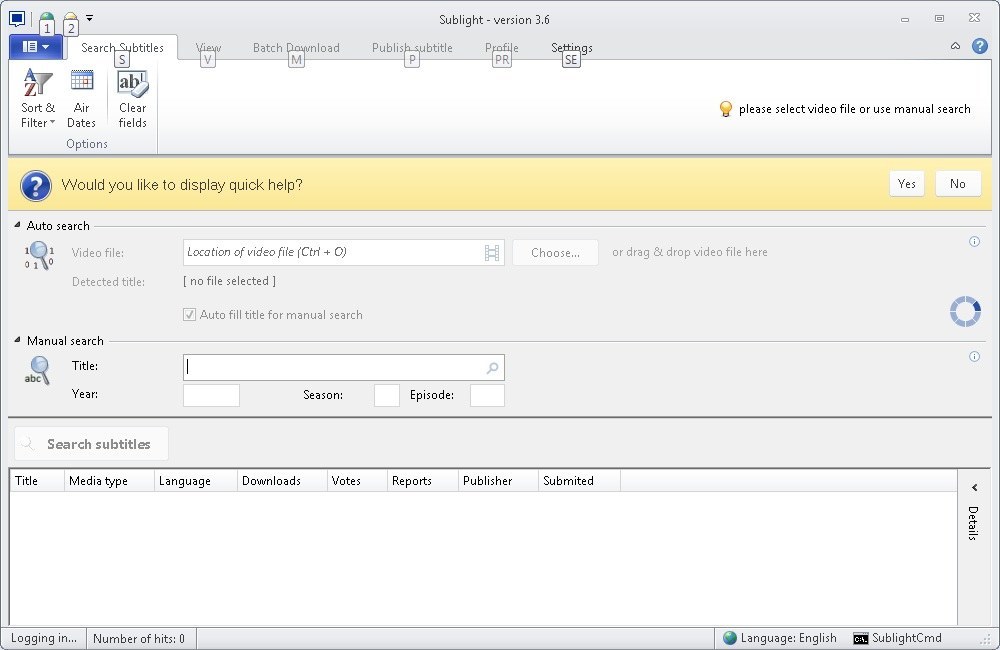The image size is (1000, 650).
Task: Click the film strip icon in video field
Action: [492, 253]
